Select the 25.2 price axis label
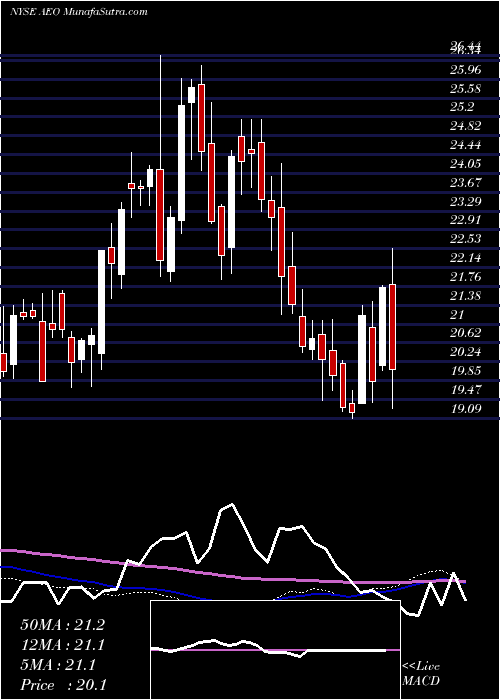The width and height of the screenshot is (500, 700). click(x=462, y=108)
